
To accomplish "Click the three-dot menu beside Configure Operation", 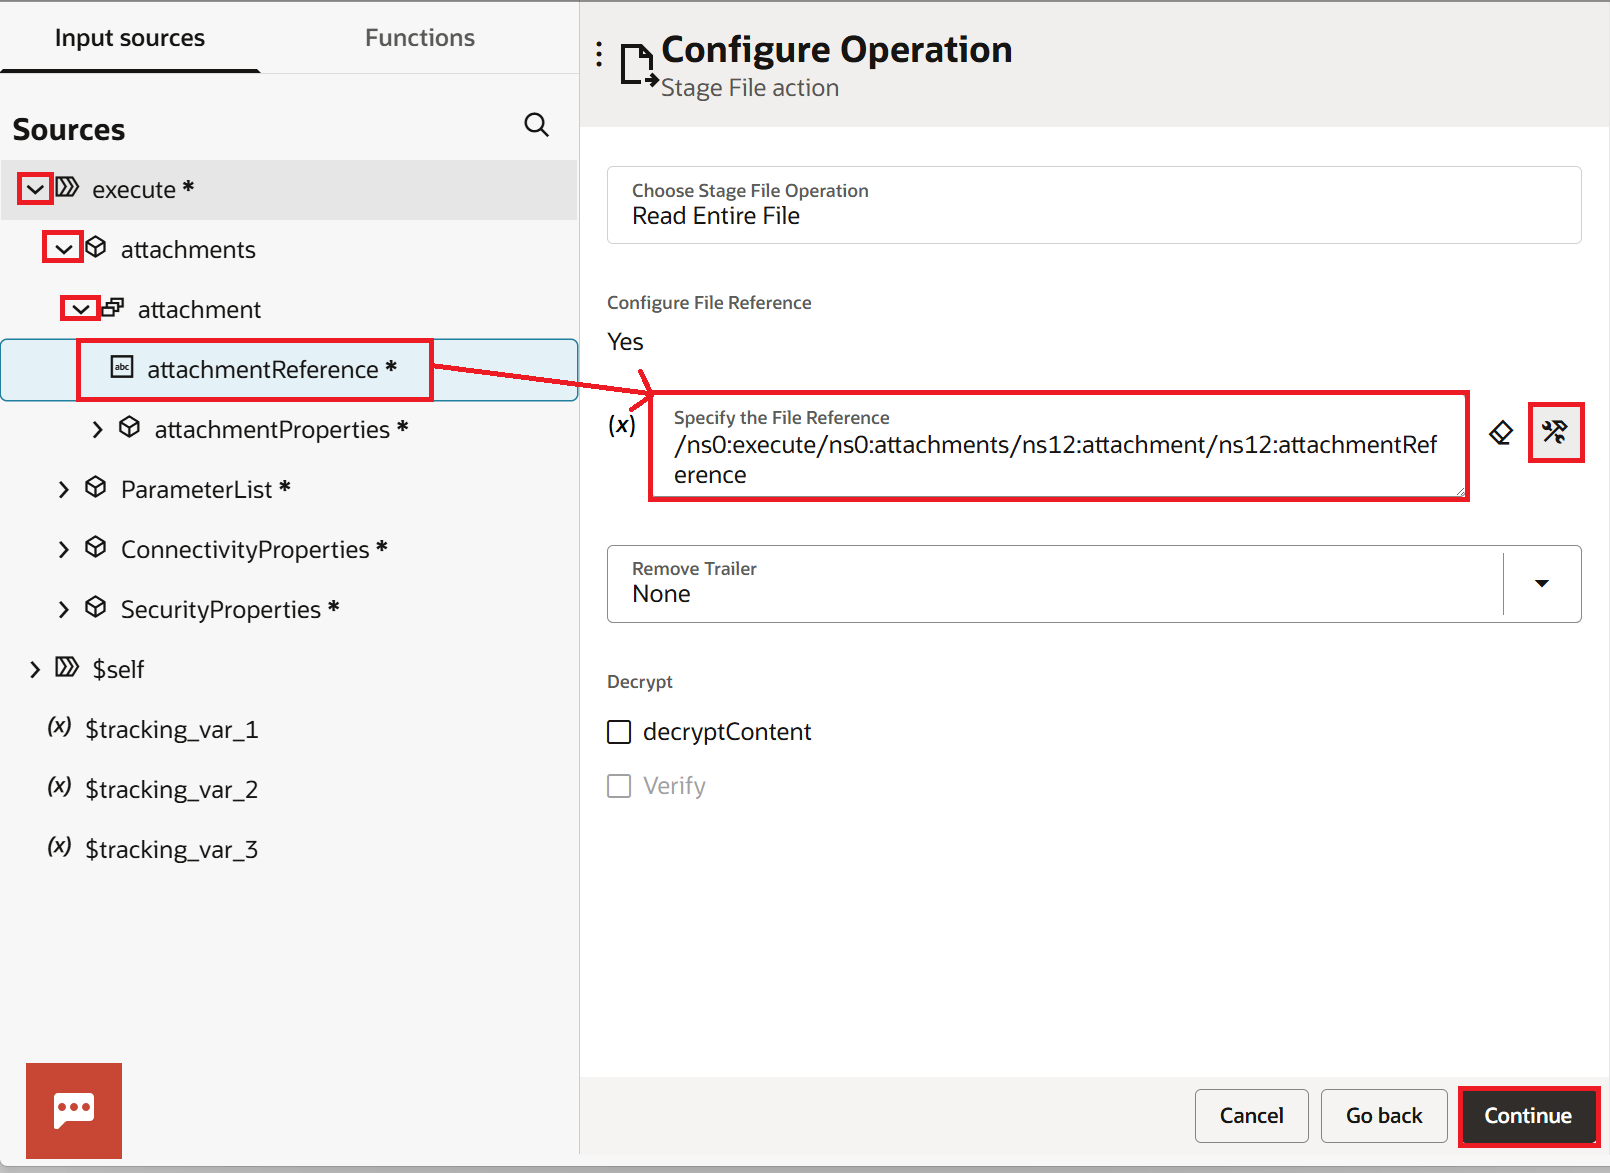I will click(599, 54).
